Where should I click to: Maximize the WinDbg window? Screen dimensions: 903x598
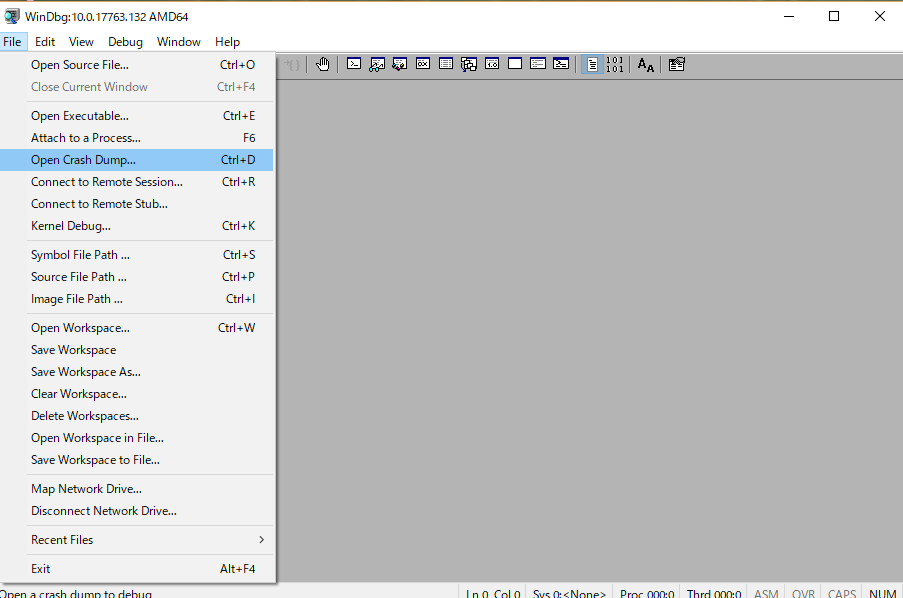834,16
